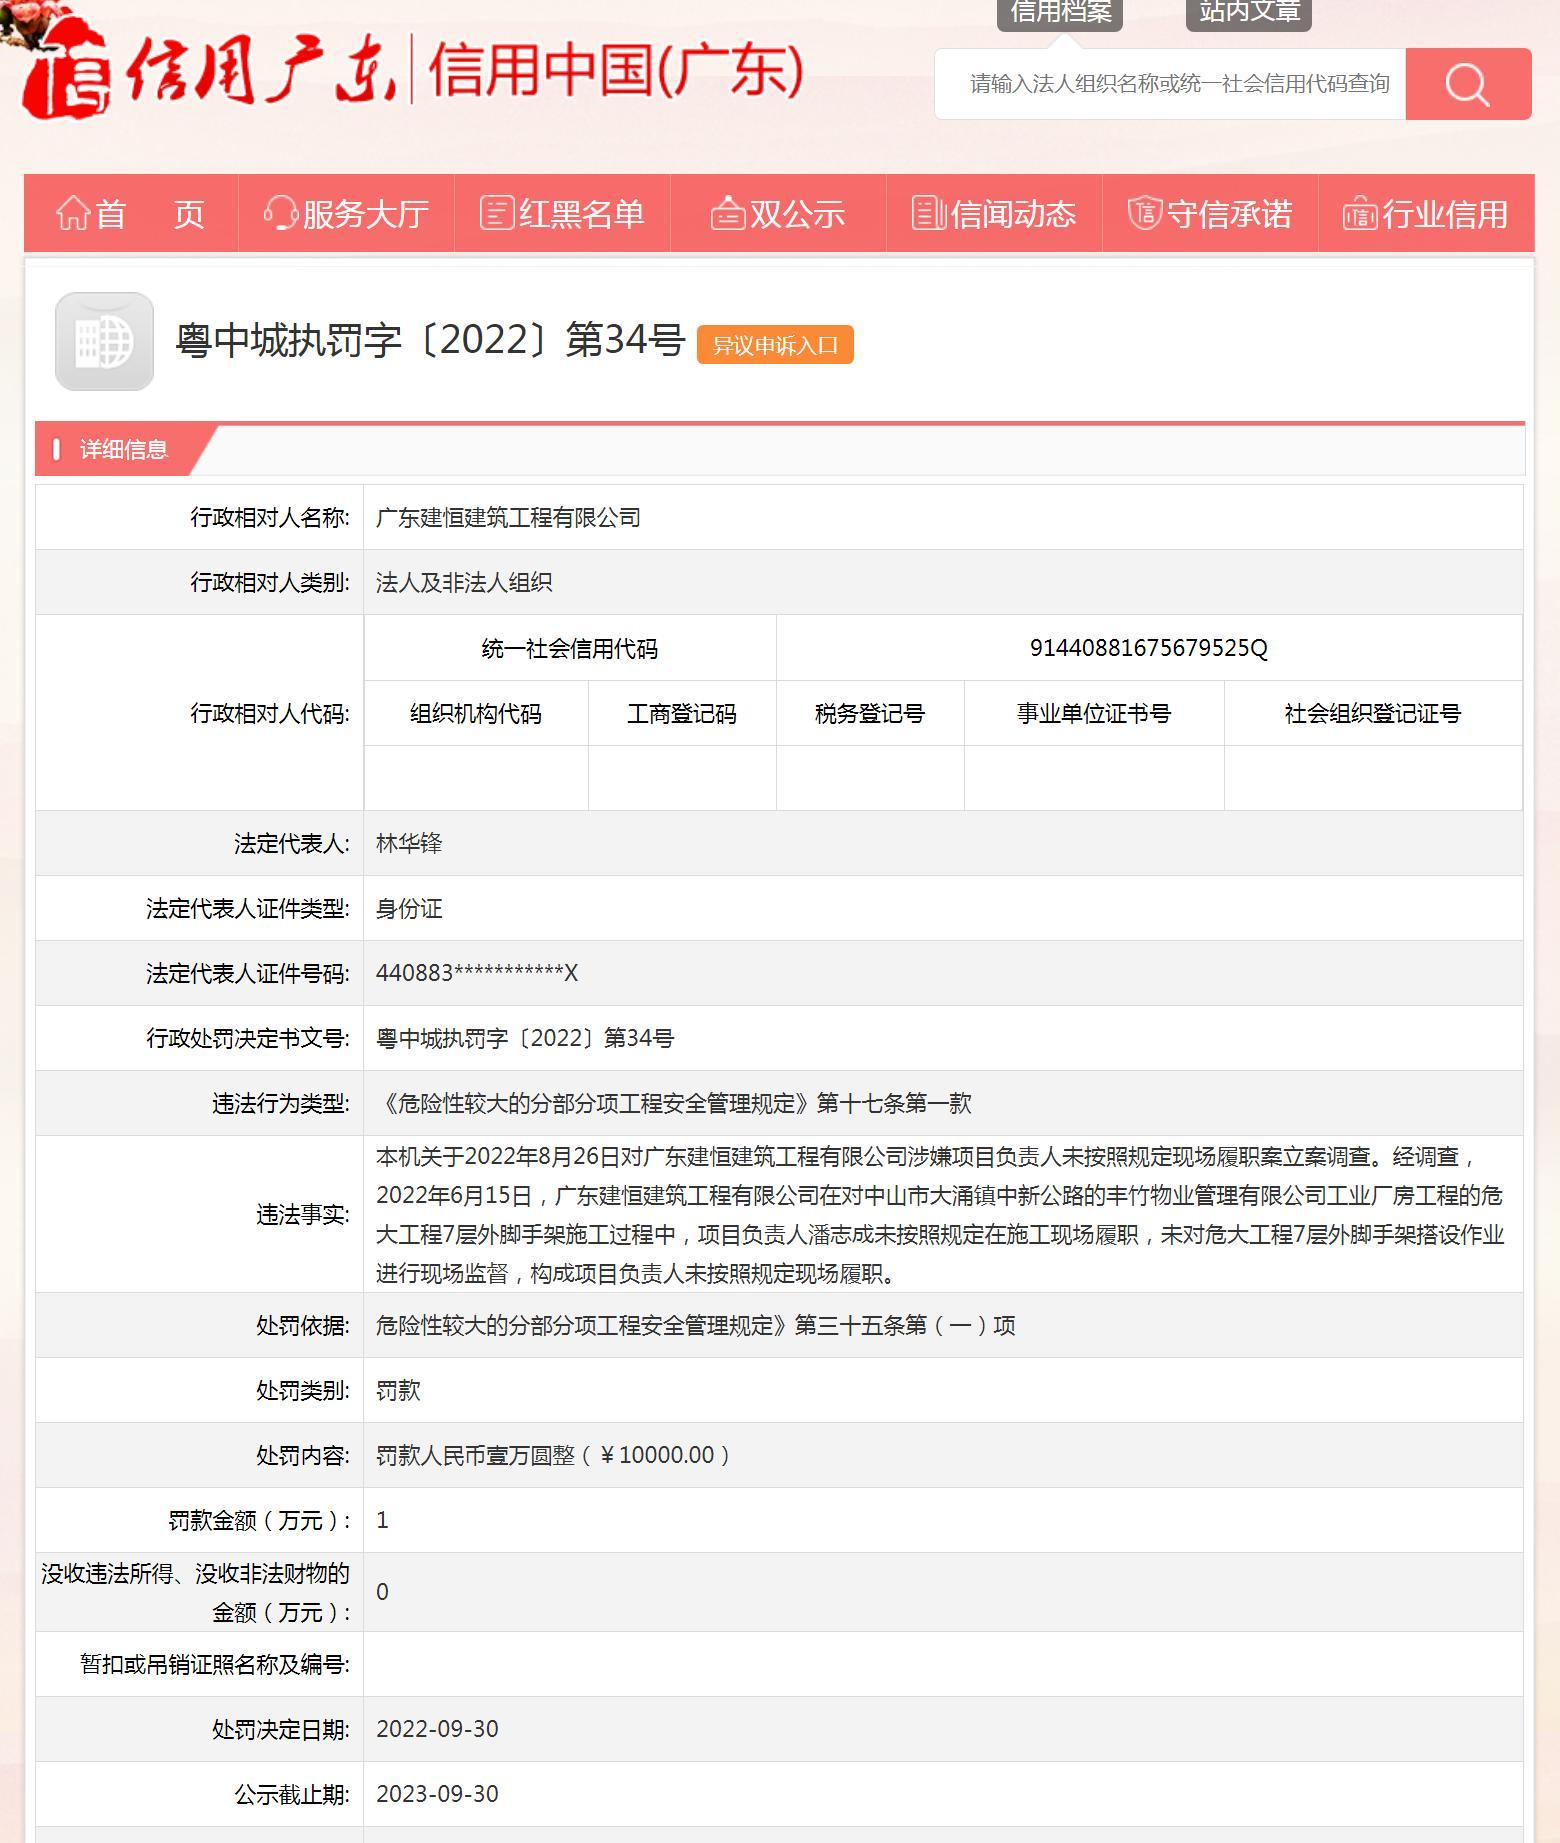Select masked ID number 440883***********X
This screenshot has width=1560, height=1843.
coord(477,973)
